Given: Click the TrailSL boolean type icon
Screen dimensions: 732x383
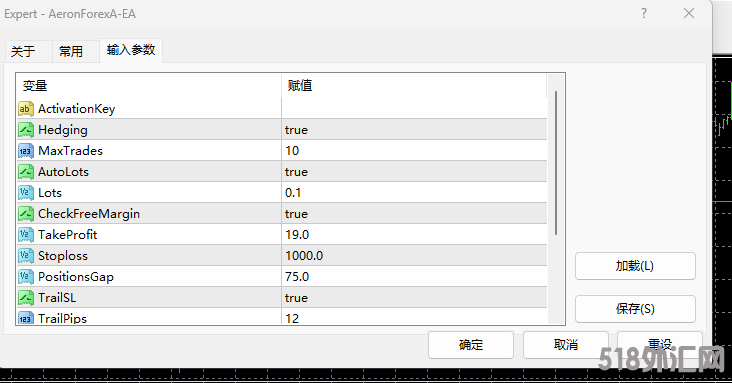Looking at the screenshot, I should click(x=26, y=298).
